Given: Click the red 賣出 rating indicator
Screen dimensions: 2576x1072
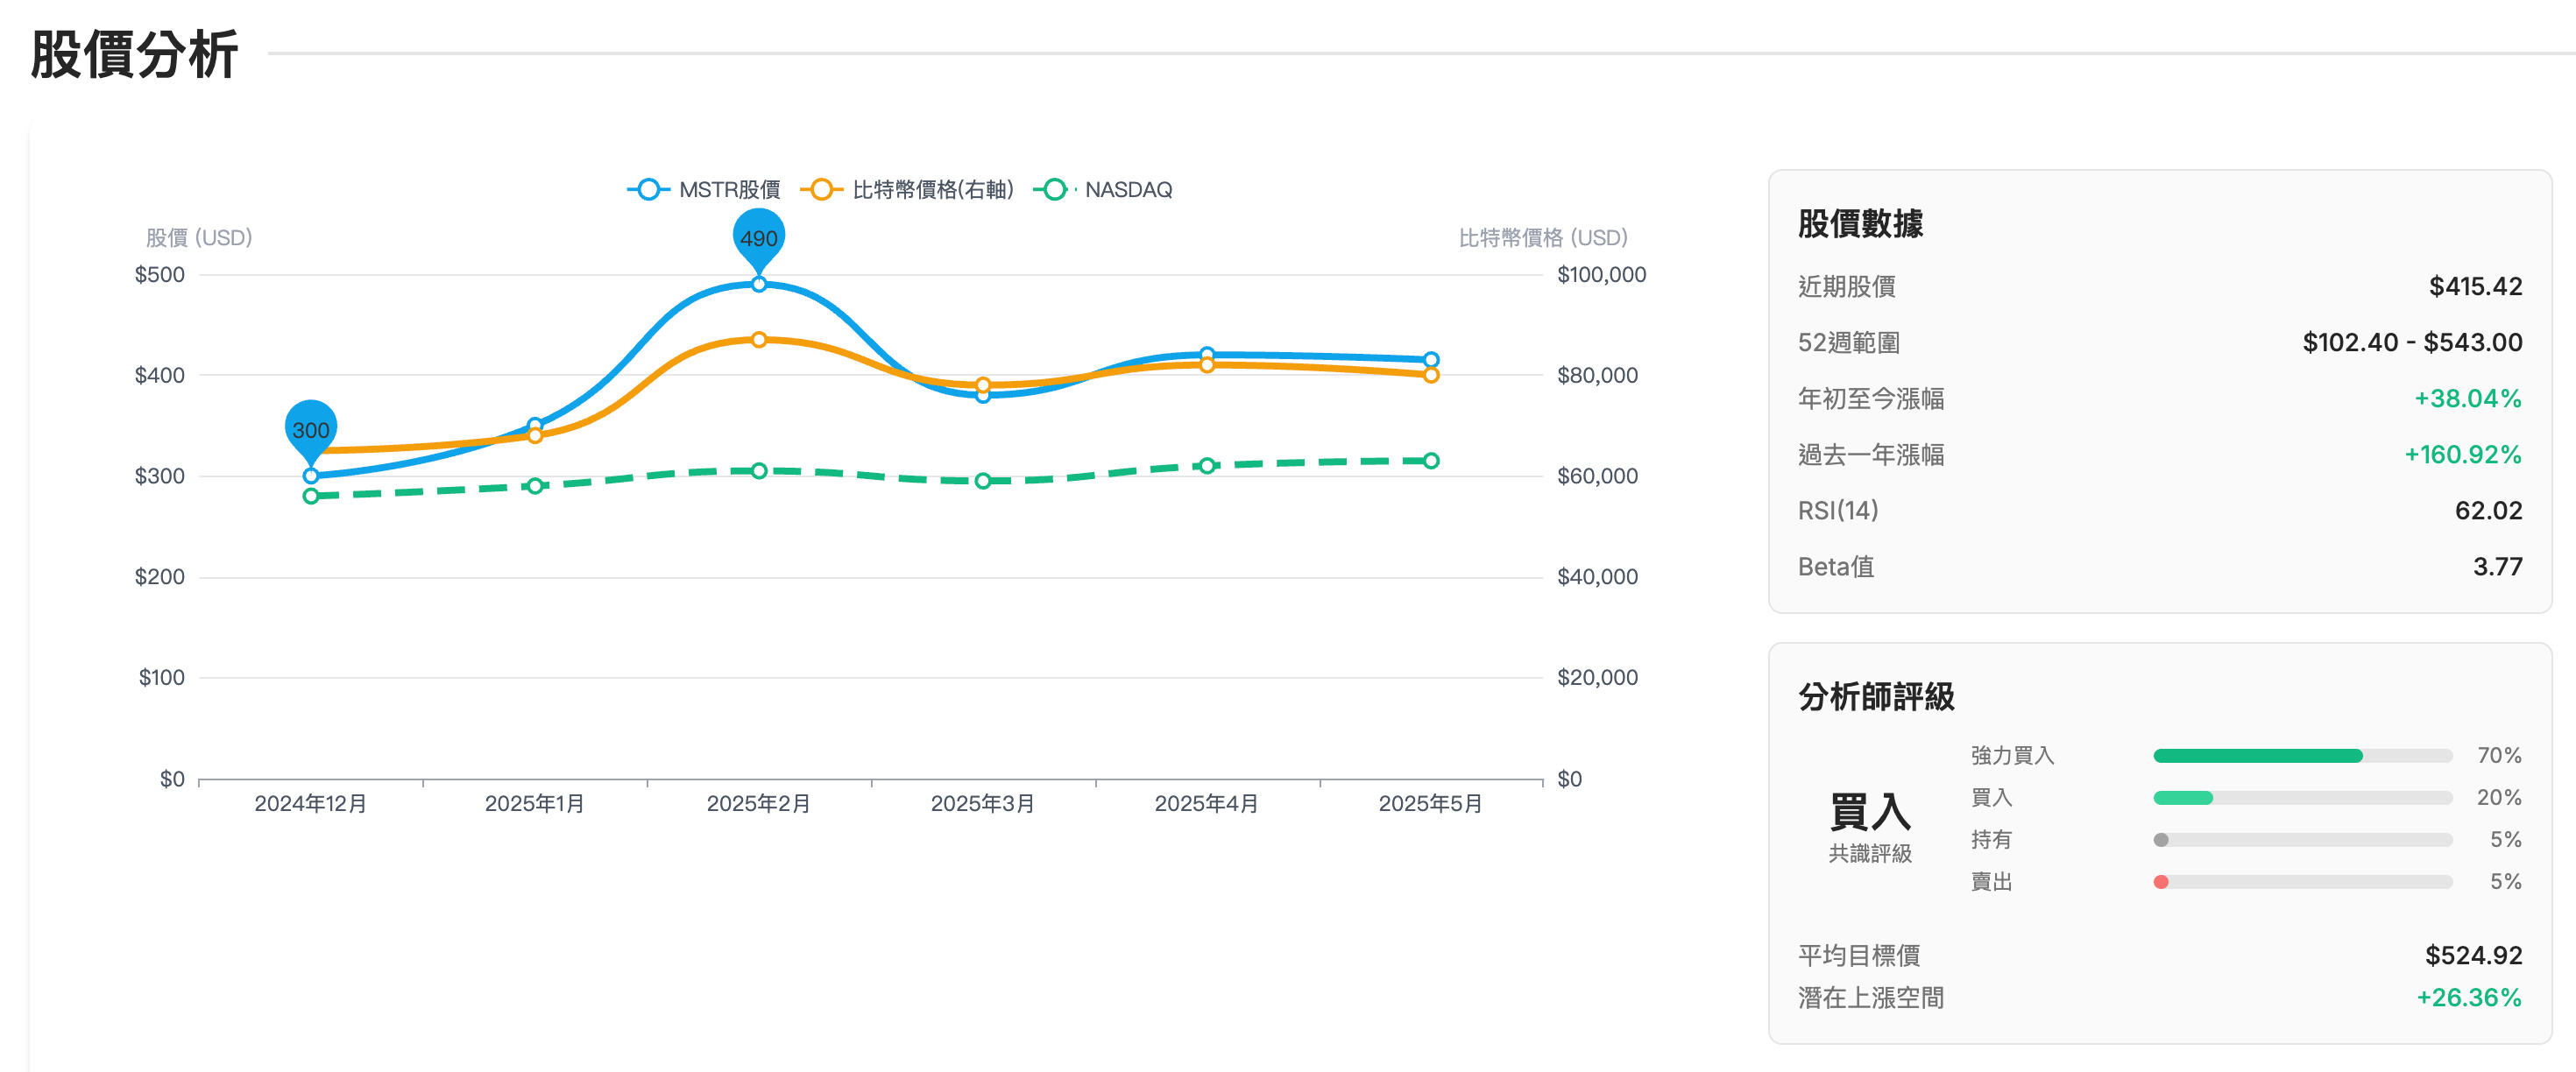Looking at the screenshot, I should [x=2161, y=882].
